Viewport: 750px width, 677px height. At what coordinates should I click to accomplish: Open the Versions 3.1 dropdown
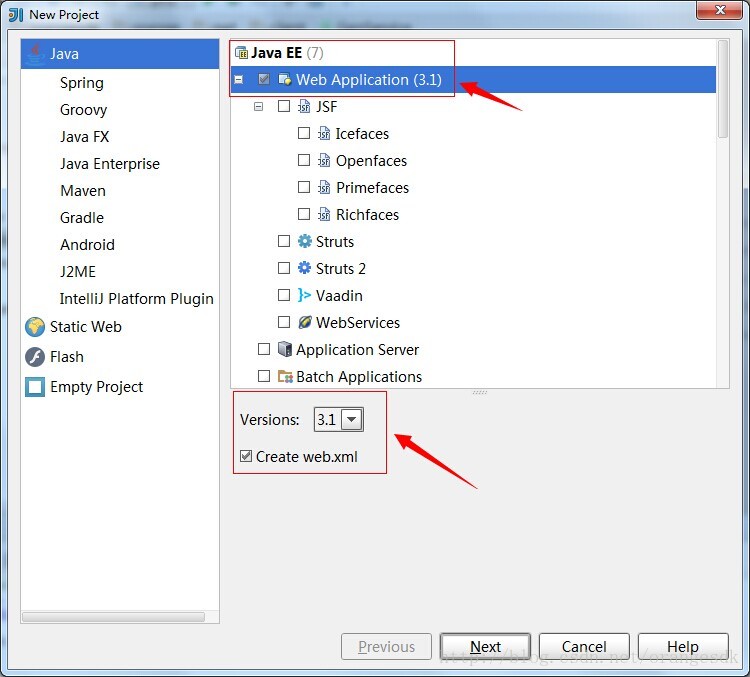(x=352, y=420)
